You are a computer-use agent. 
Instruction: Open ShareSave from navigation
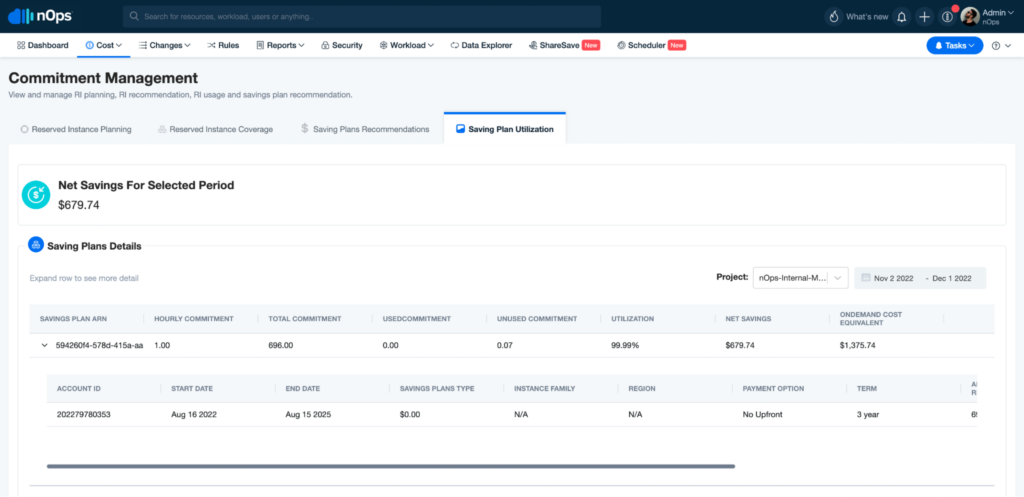tap(564, 46)
